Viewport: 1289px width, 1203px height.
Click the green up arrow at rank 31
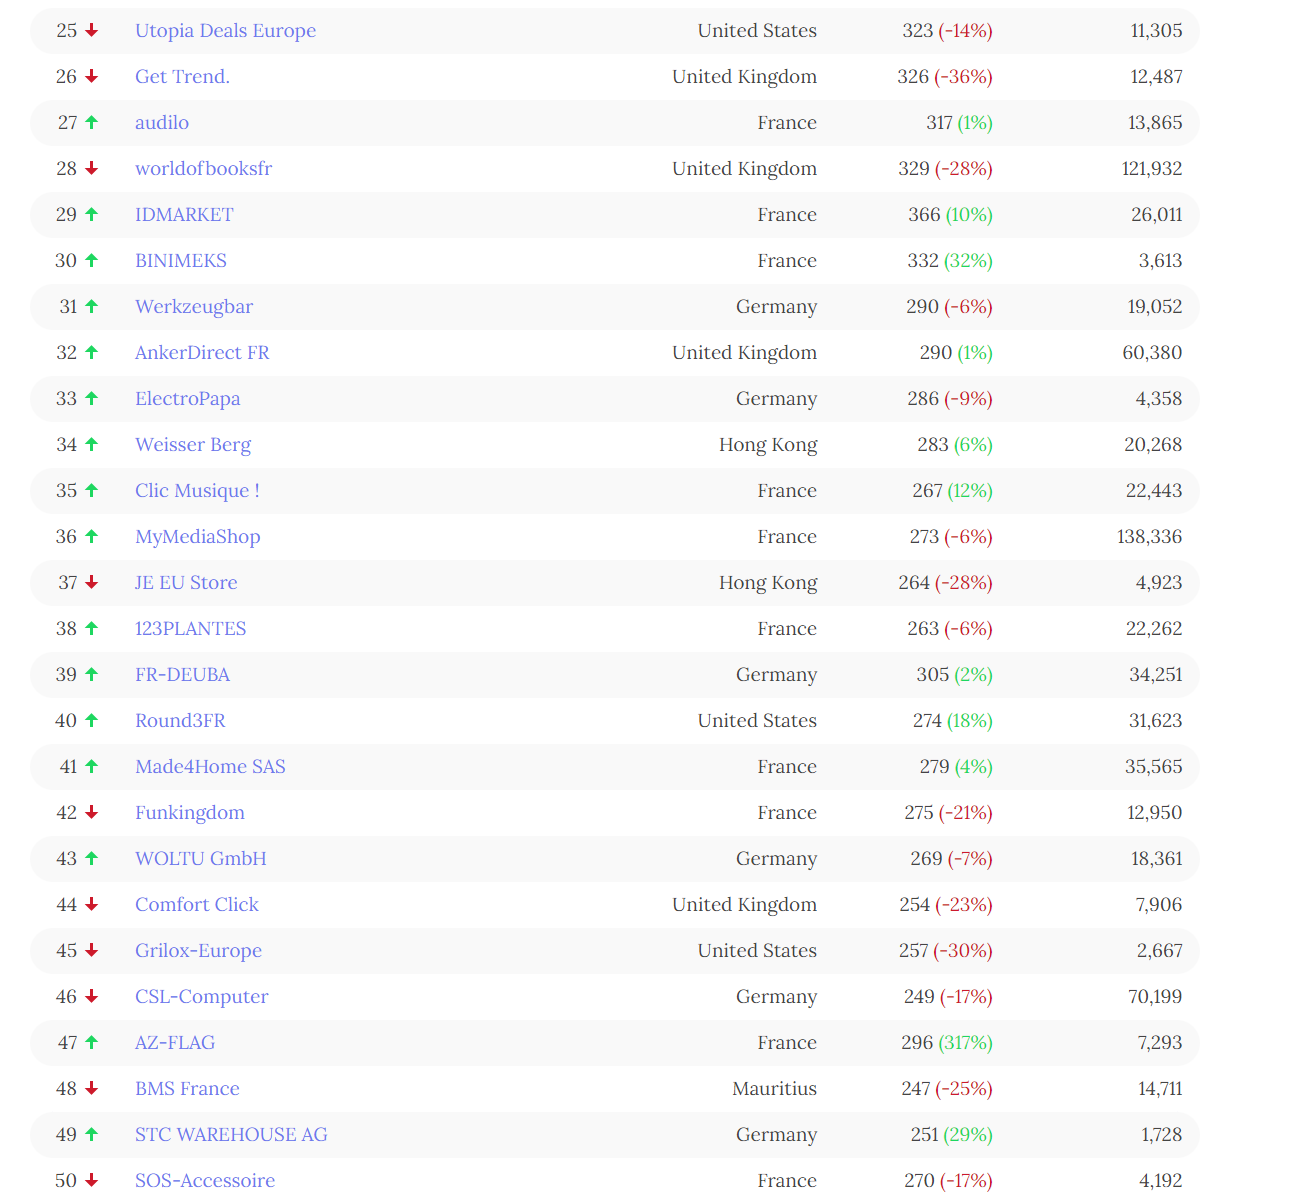pos(92,307)
